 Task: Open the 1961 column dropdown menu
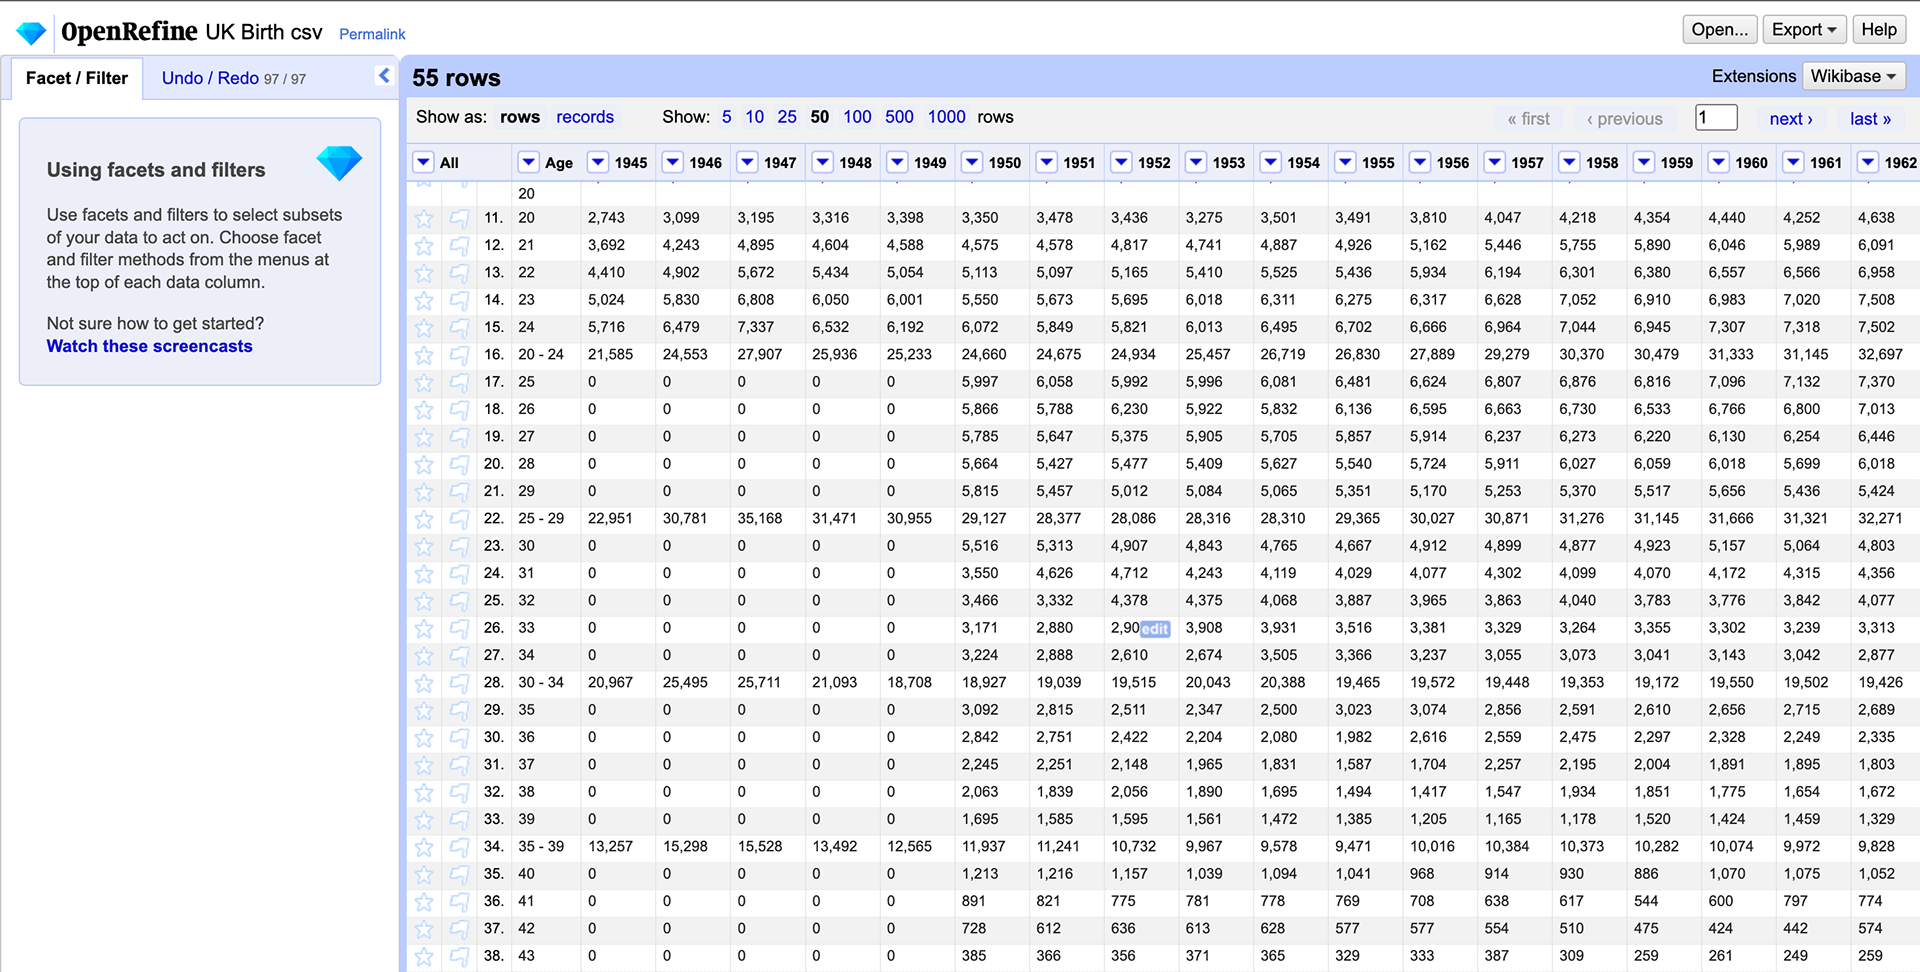tap(1793, 162)
